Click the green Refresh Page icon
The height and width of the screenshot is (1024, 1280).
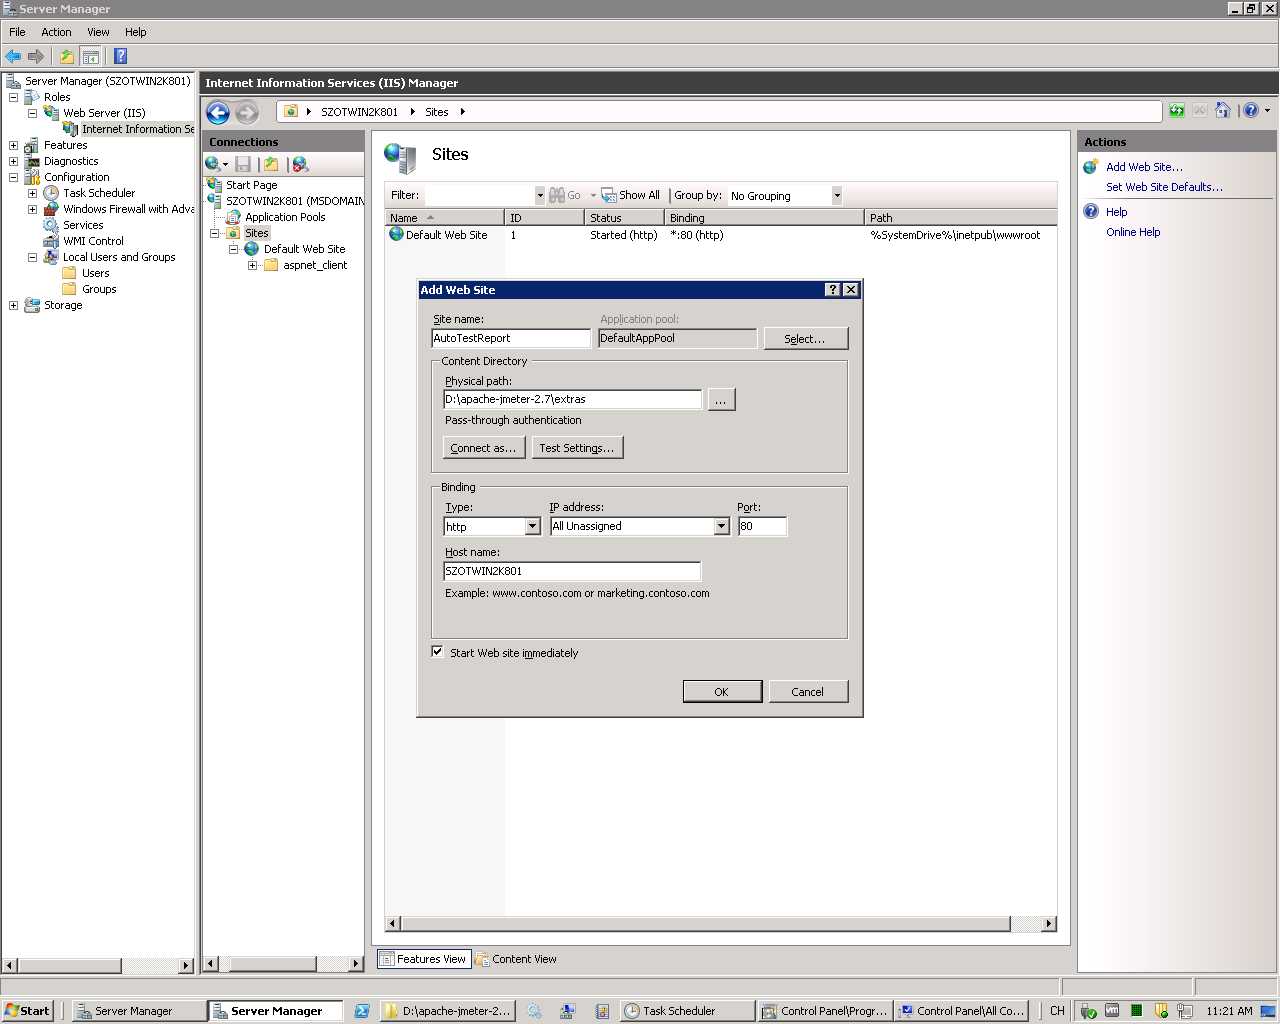tap(1177, 111)
